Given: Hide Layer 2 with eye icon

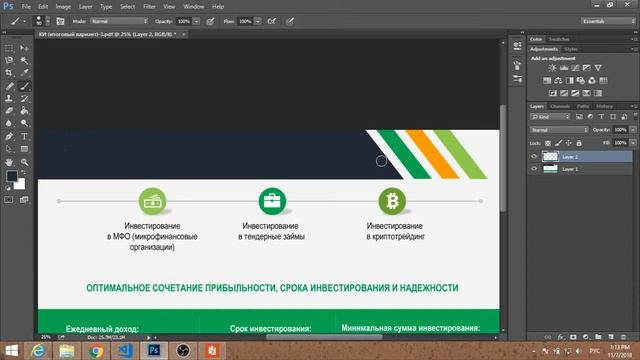Looking at the screenshot, I should tap(534, 157).
